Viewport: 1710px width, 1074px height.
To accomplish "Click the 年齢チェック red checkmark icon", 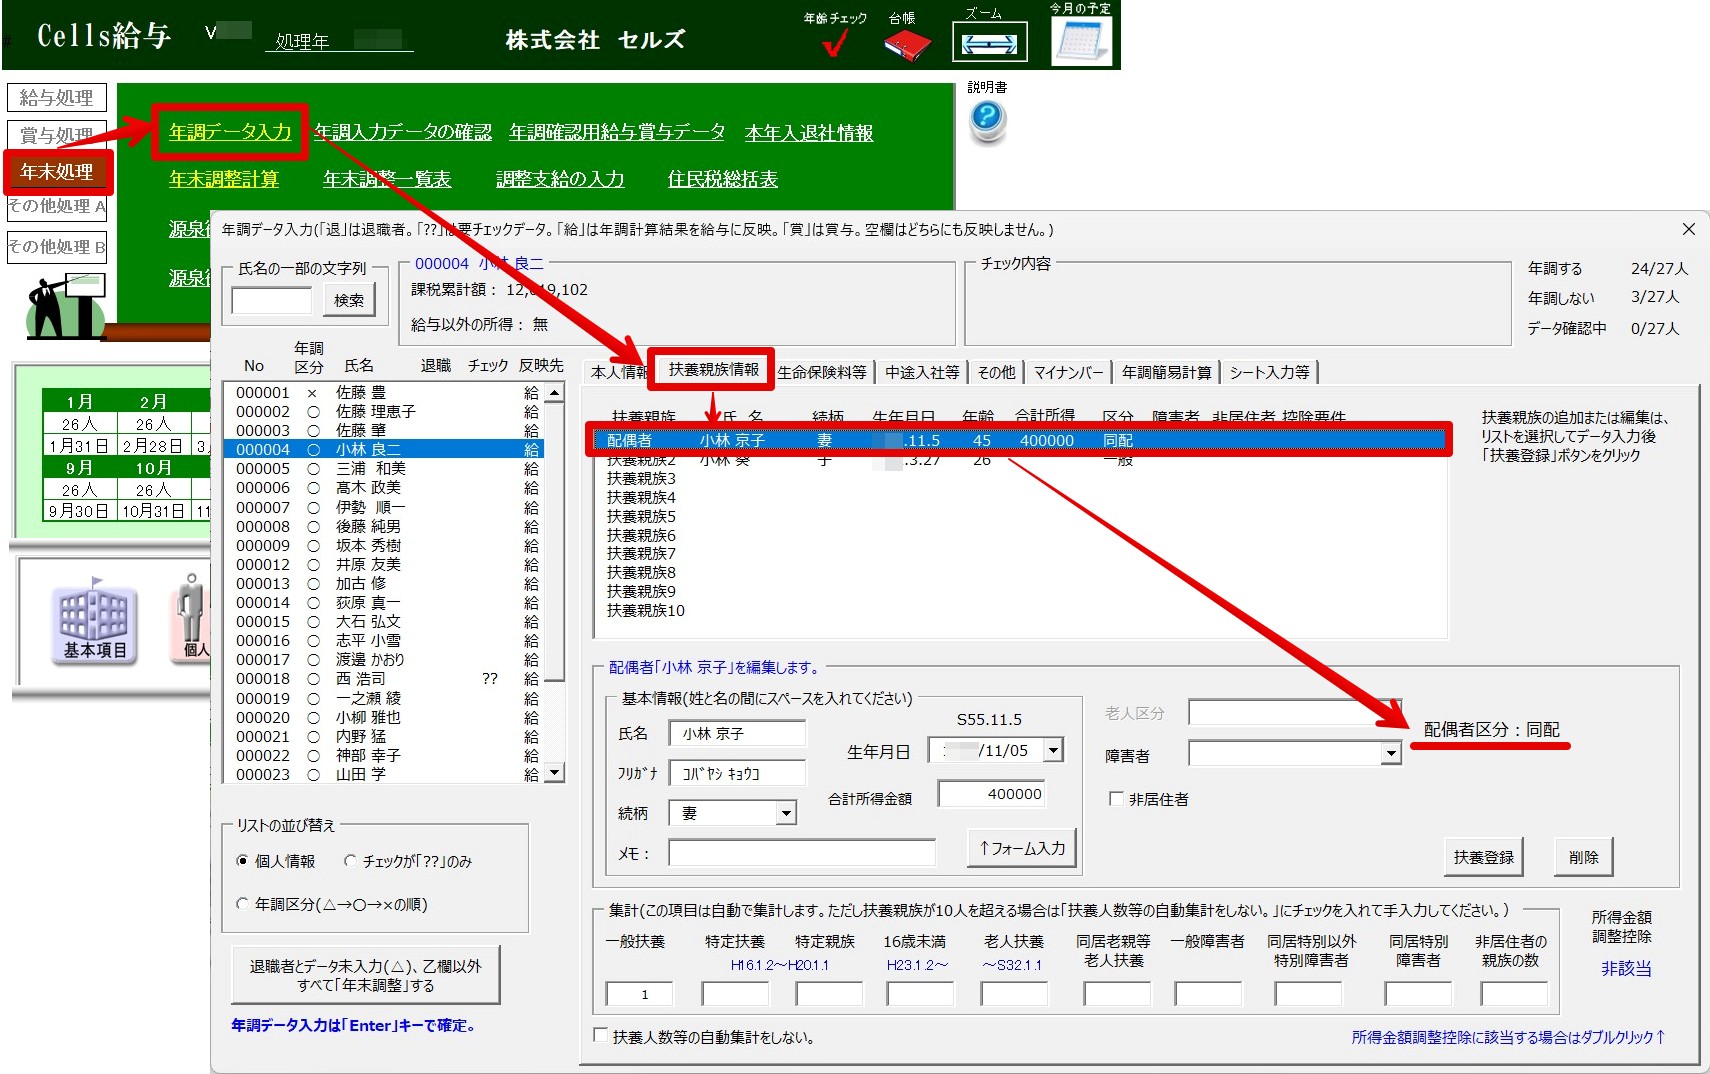I will pos(834,43).
